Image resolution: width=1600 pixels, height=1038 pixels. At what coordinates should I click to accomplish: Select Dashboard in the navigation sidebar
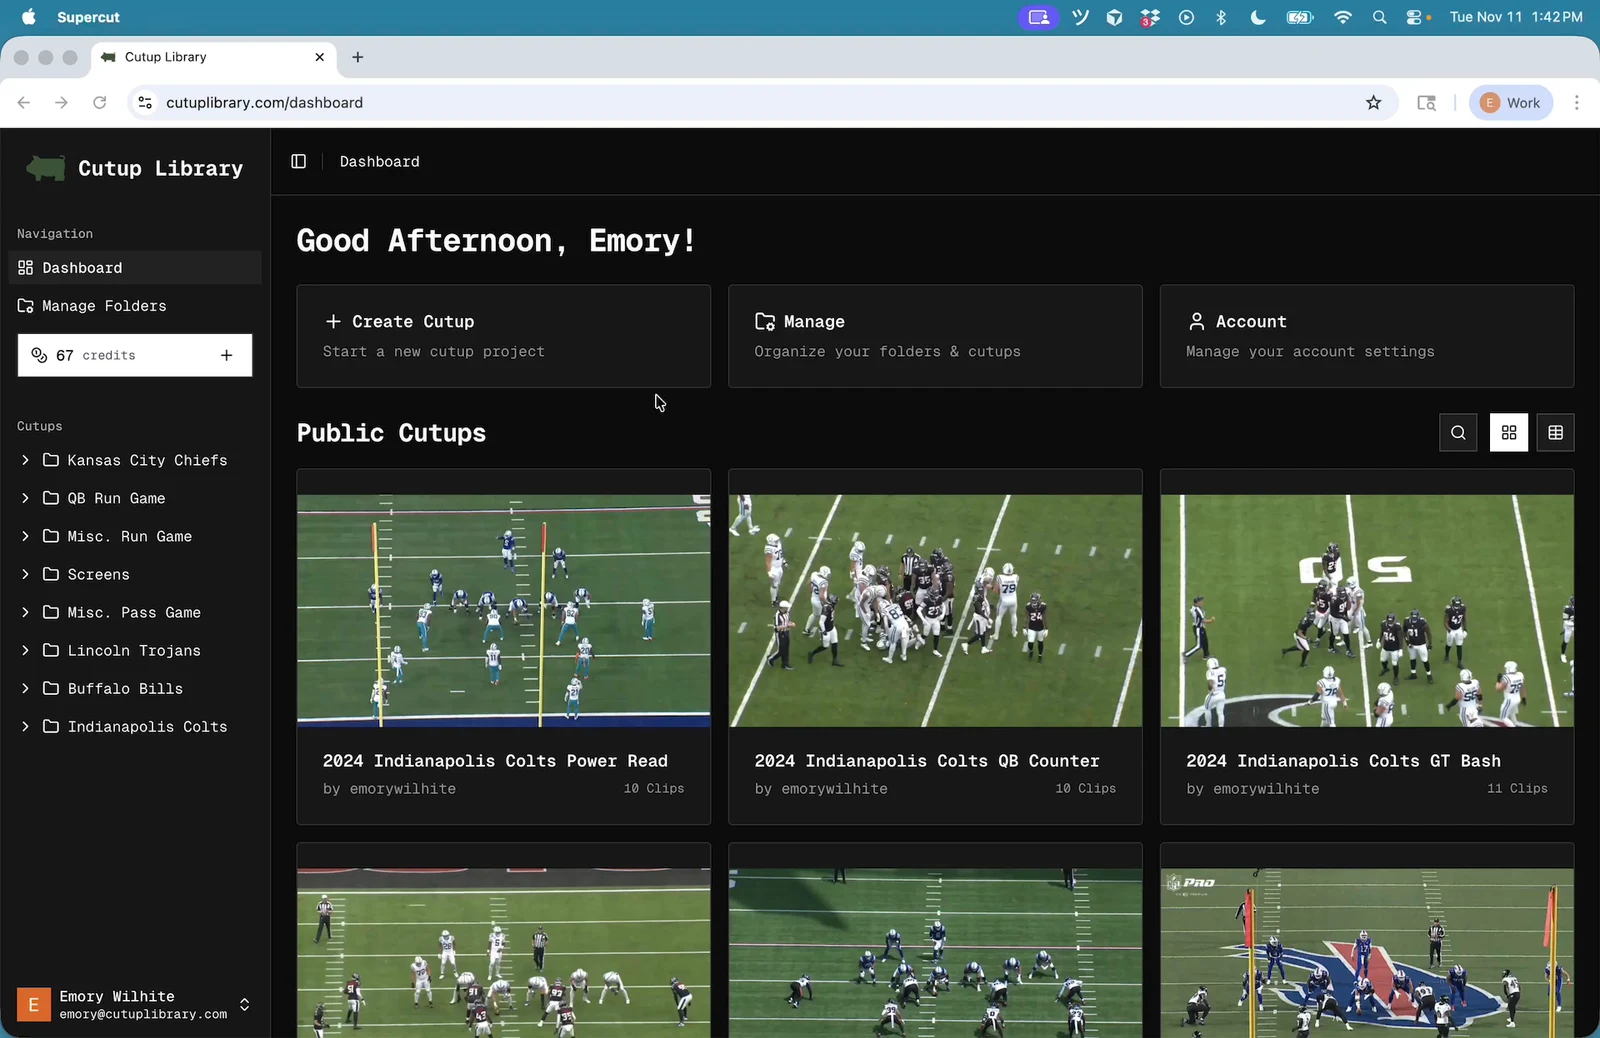[x=135, y=268]
